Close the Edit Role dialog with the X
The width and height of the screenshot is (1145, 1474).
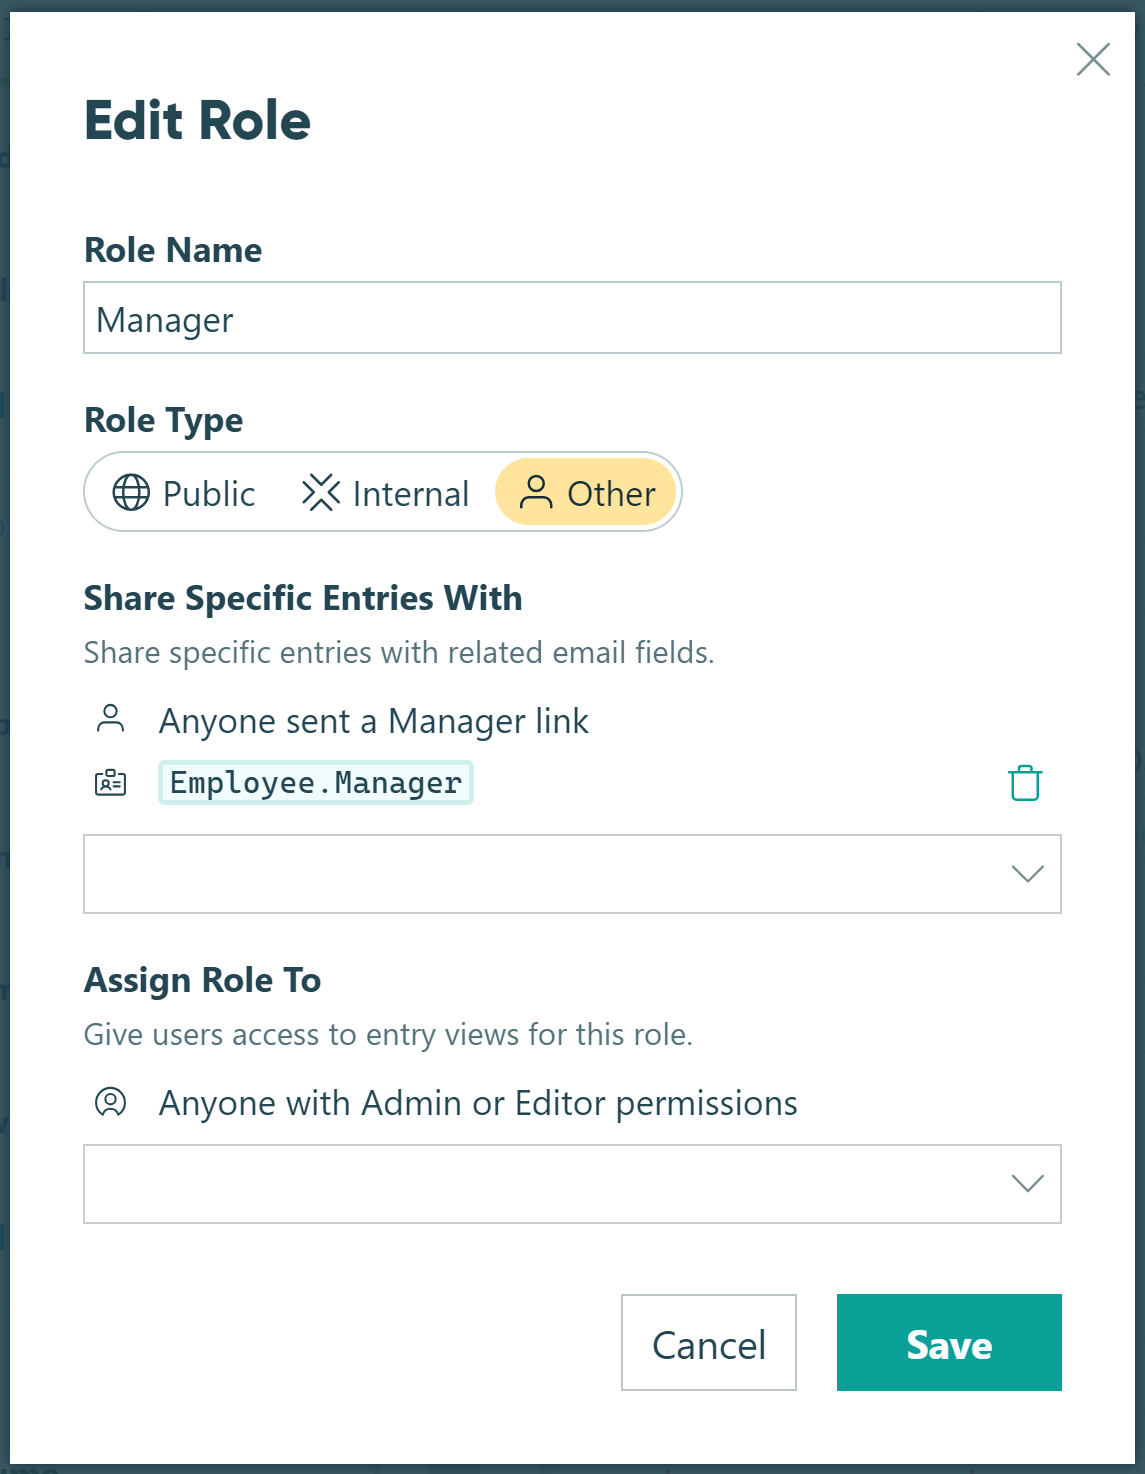coord(1093,60)
